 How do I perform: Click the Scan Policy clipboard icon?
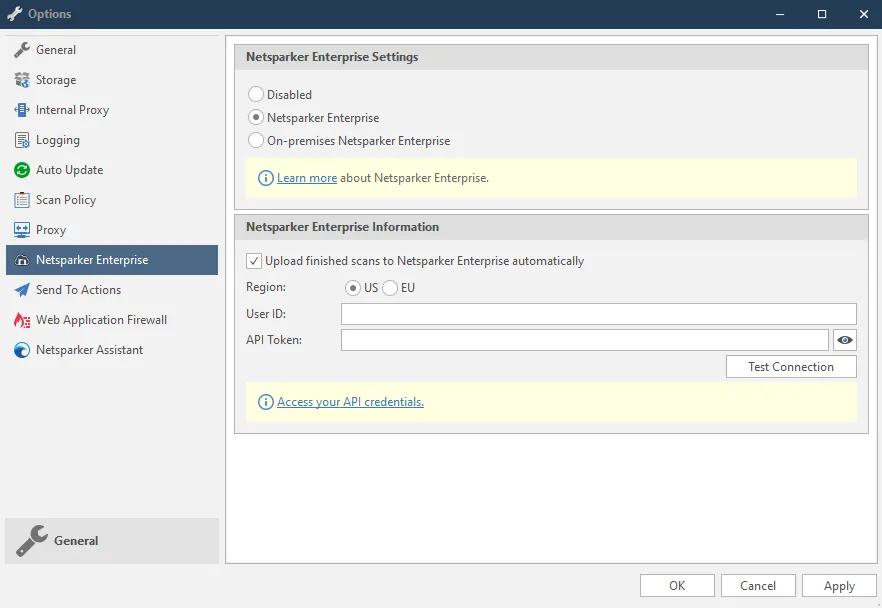[x=22, y=200]
